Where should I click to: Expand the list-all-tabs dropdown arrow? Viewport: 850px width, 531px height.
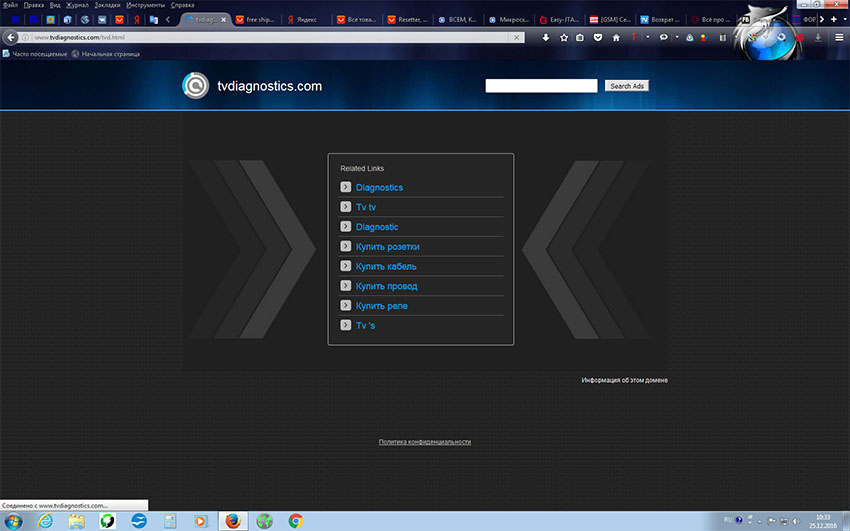(x=846, y=19)
